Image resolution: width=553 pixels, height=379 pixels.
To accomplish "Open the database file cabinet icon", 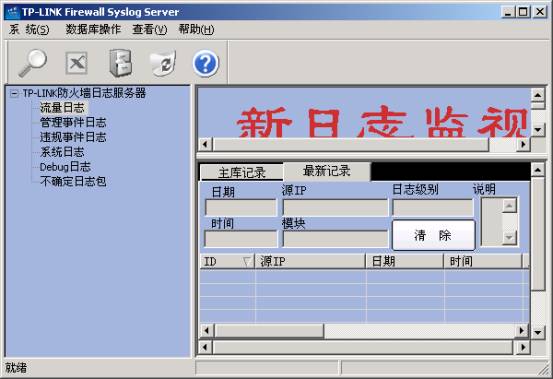I will point(121,63).
